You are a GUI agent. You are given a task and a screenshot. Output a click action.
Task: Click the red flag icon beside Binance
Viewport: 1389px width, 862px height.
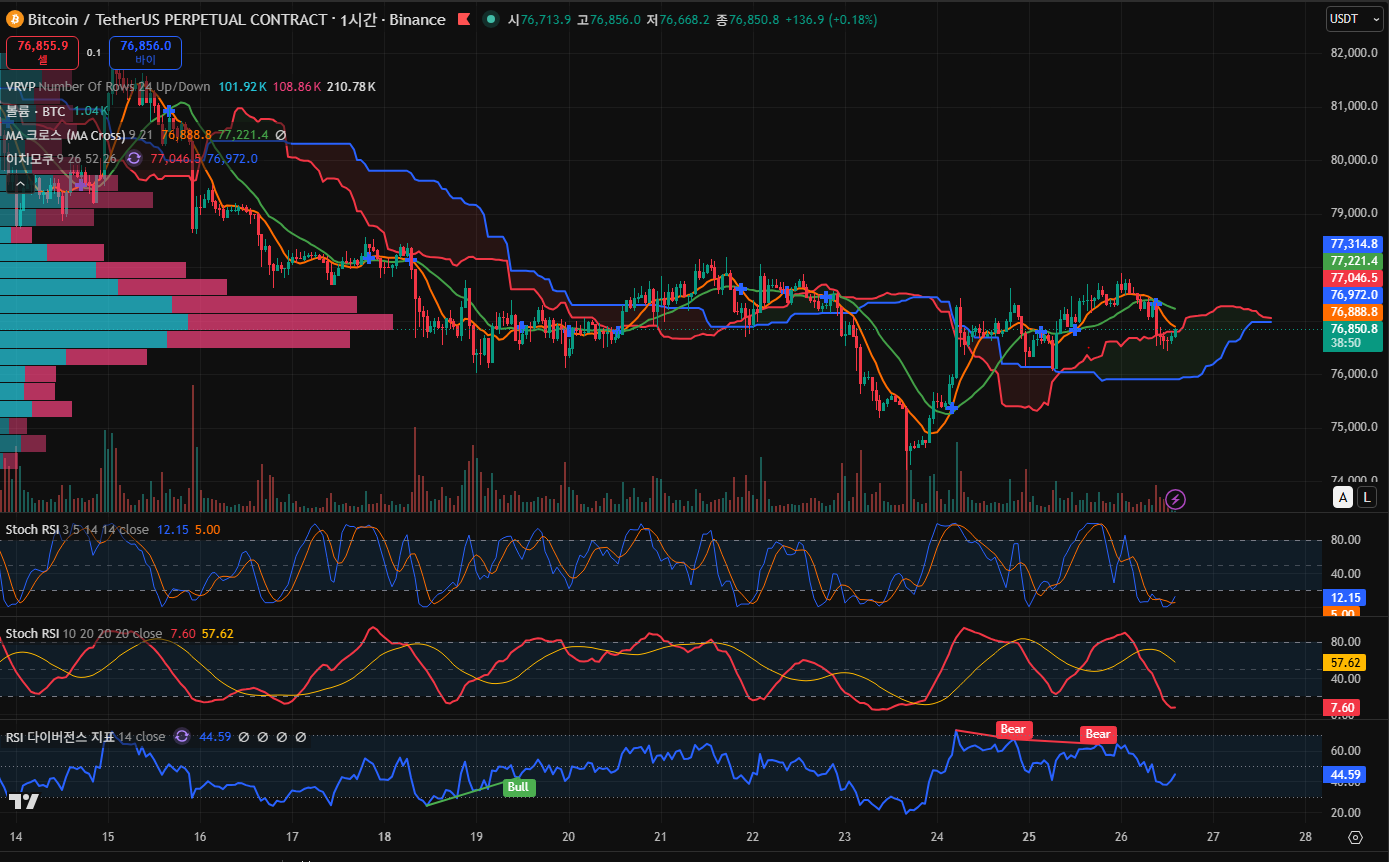[x=464, y=19]
